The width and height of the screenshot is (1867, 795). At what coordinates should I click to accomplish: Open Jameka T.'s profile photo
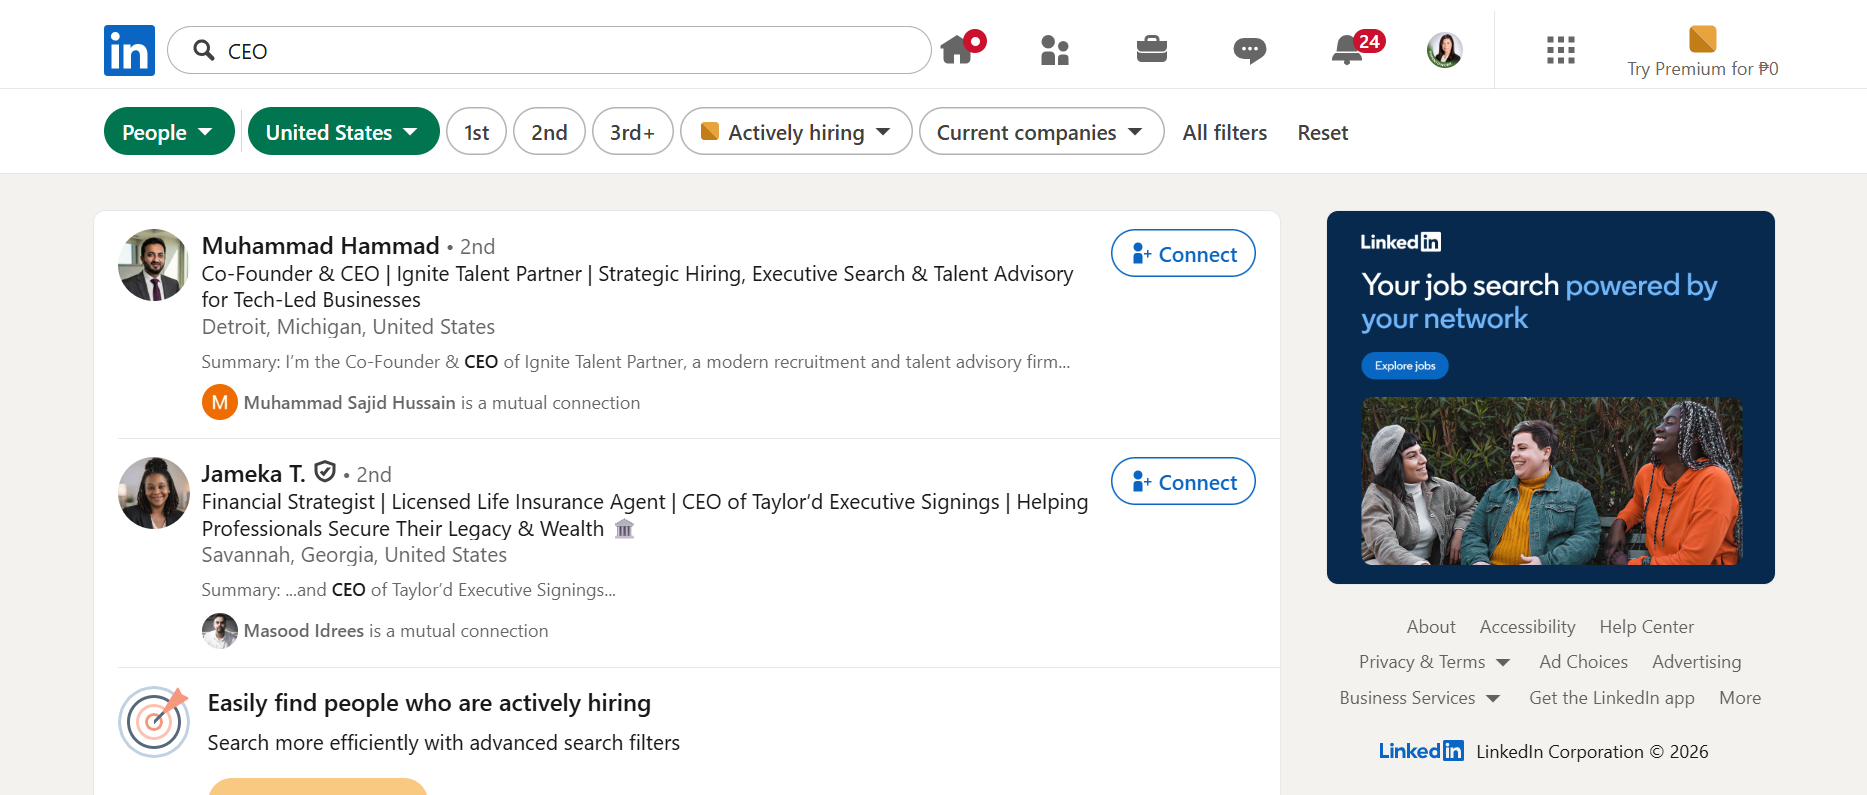pyautogui.click(x=154, y=493)
